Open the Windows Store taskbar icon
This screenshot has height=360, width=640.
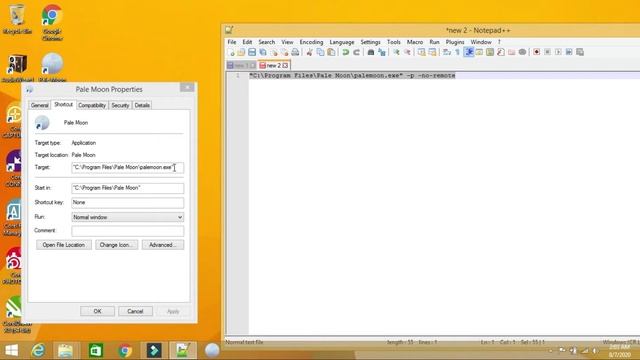click(x=96, y=350)
